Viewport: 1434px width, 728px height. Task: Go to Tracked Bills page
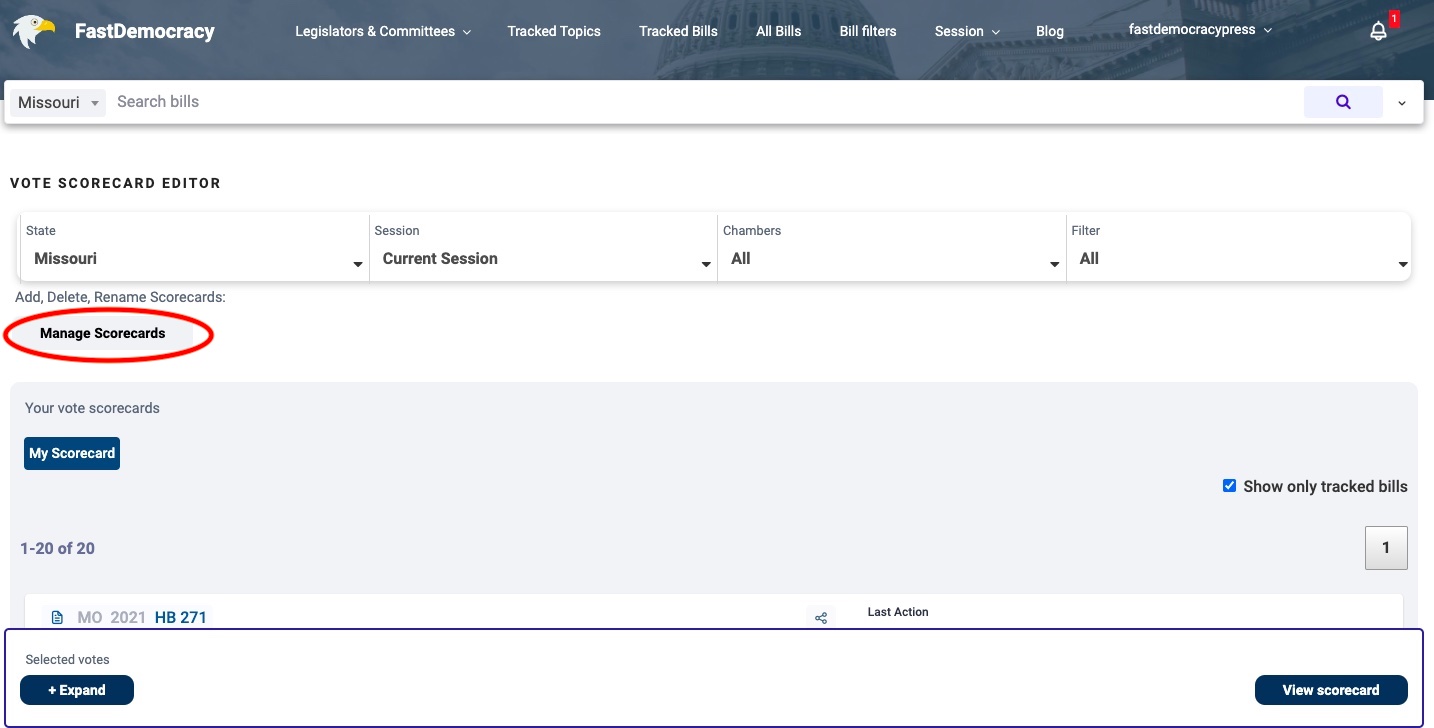678,31
